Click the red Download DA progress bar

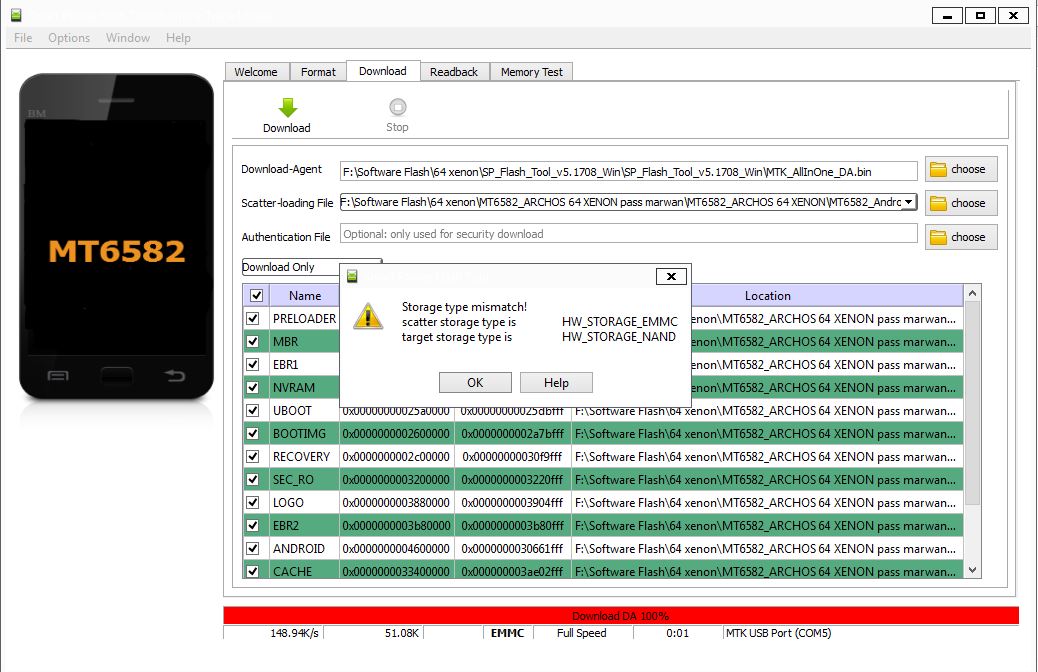point(621,616)
